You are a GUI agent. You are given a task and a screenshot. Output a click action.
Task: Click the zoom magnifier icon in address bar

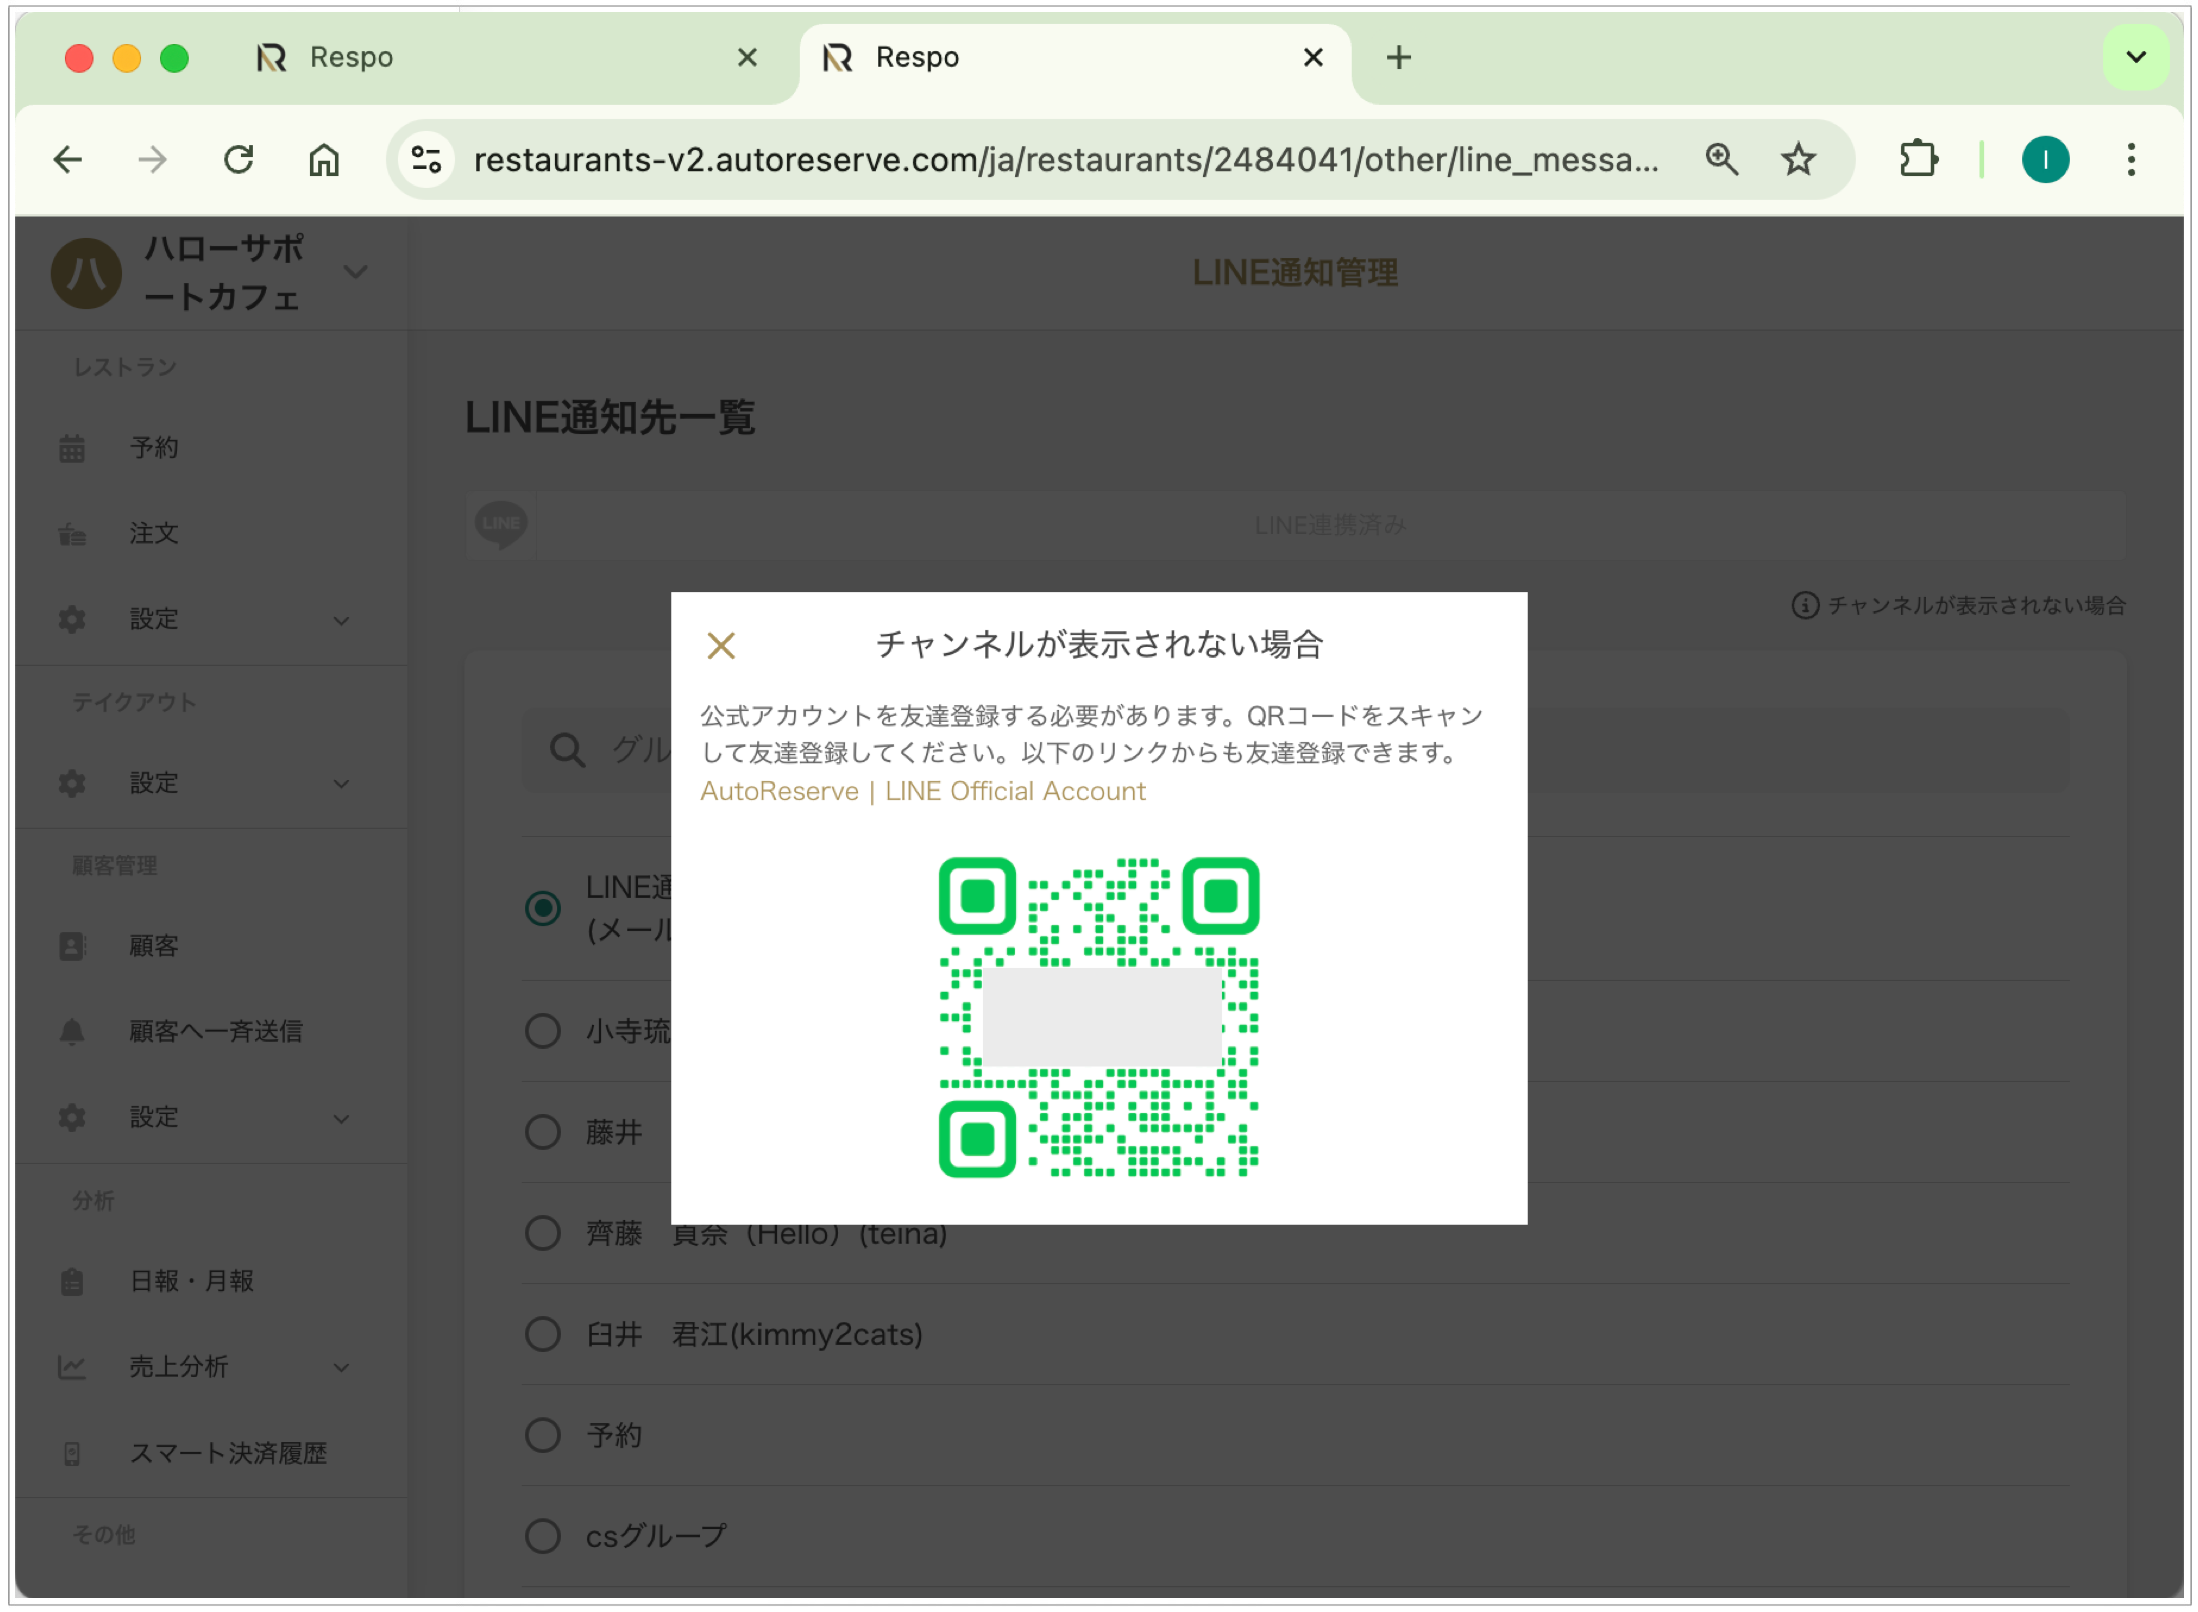coord(1721,159)
